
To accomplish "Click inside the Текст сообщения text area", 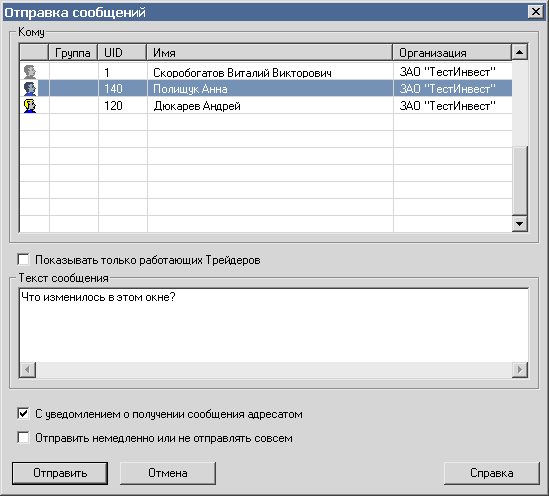I will click(274, 326).
